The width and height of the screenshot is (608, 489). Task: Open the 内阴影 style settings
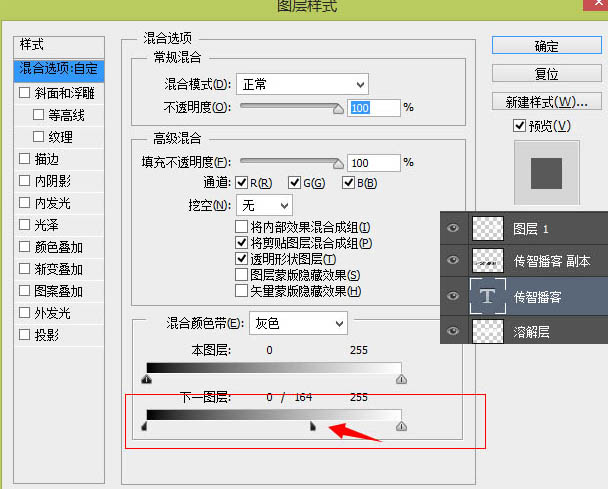pyautogui.click(x=53, y=181)
